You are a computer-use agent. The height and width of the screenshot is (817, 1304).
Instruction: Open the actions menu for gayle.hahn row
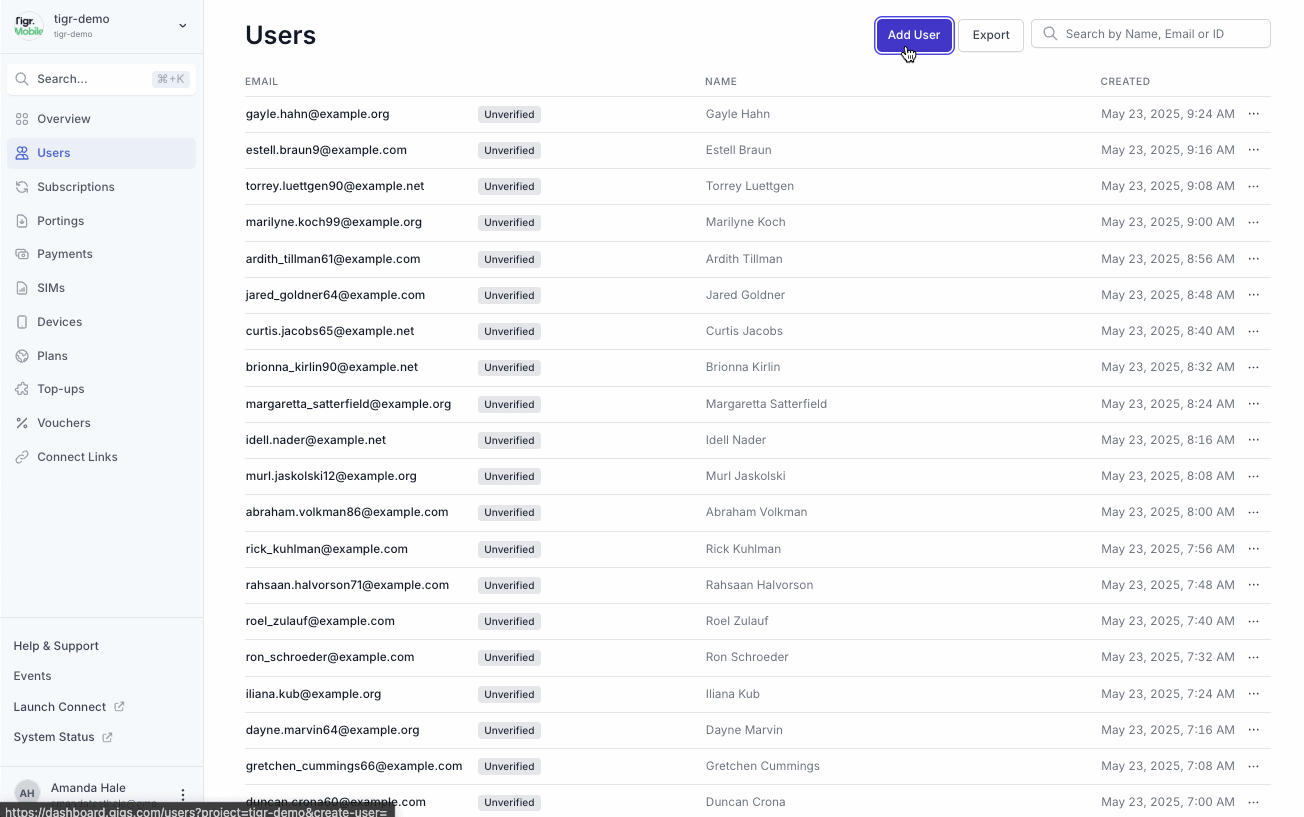(x=1254, y=113)
